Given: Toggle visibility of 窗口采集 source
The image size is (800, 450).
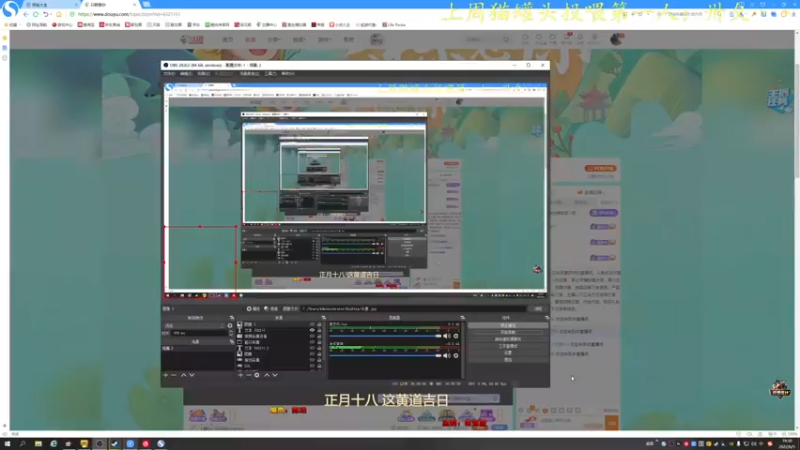Looking at the screenshot, I should click(312, 342).
